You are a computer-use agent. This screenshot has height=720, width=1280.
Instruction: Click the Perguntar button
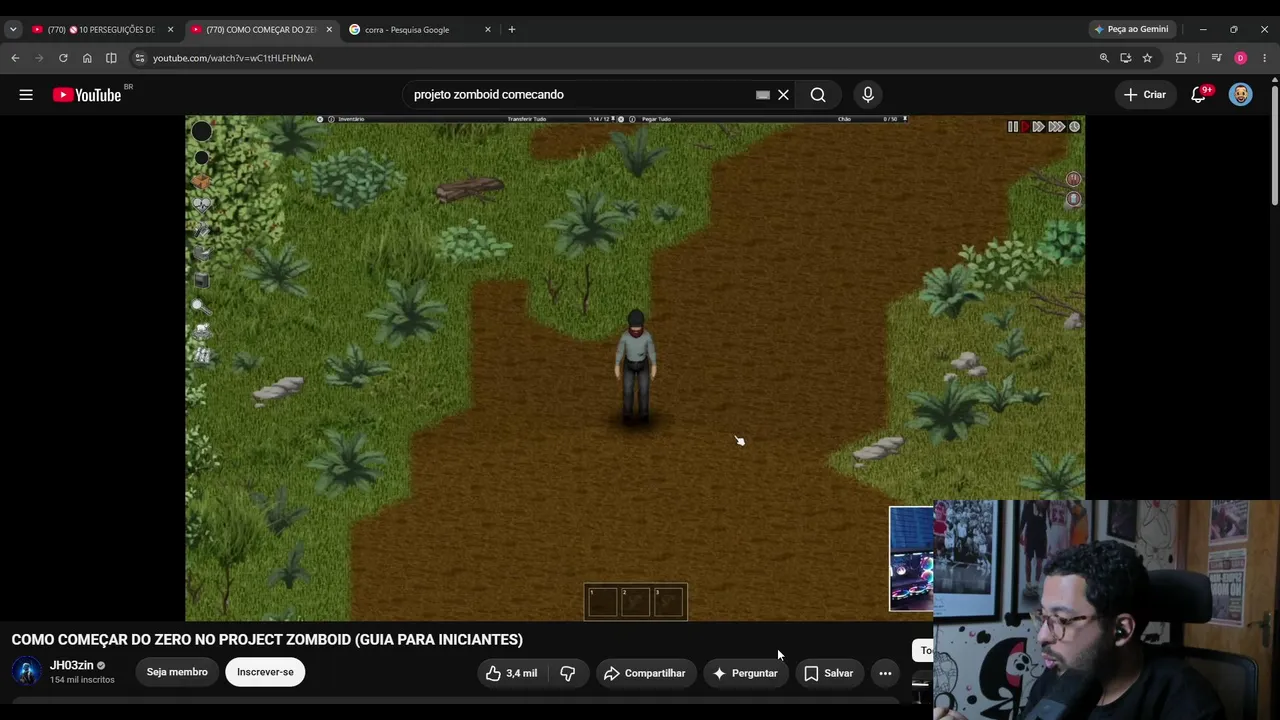point(745,673)
